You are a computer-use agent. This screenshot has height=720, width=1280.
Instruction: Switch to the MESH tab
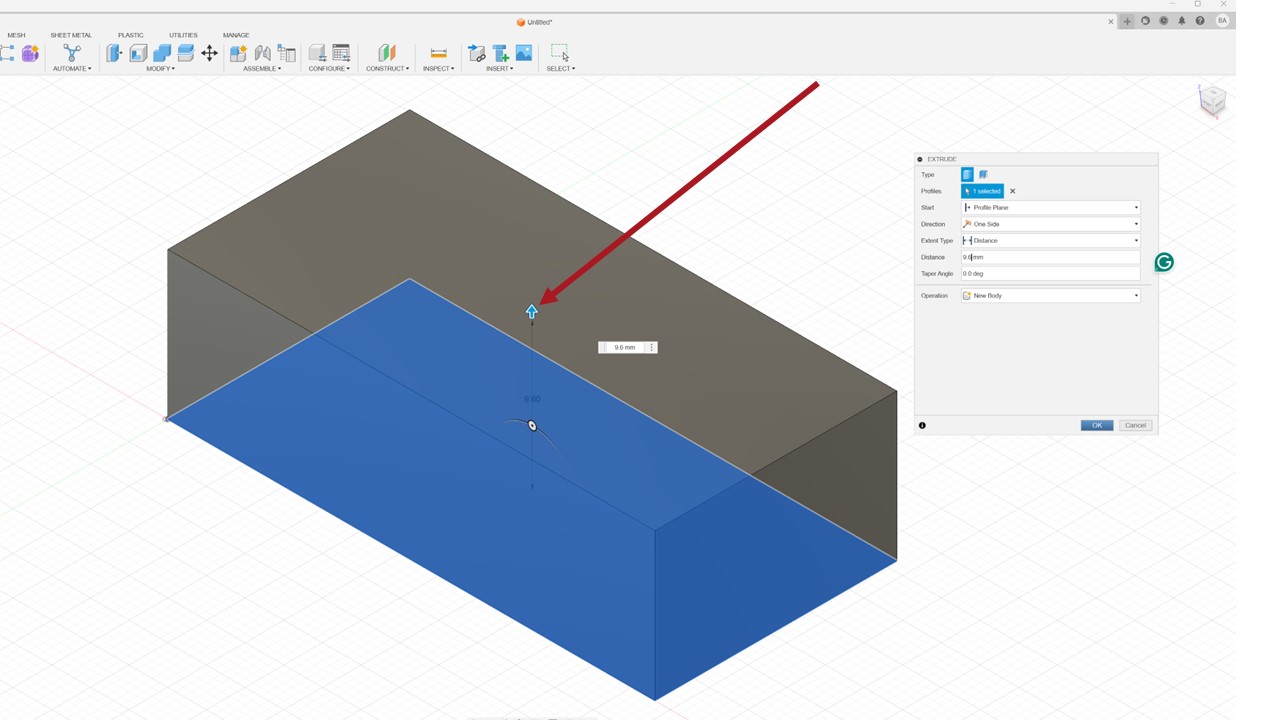(16, 35)
